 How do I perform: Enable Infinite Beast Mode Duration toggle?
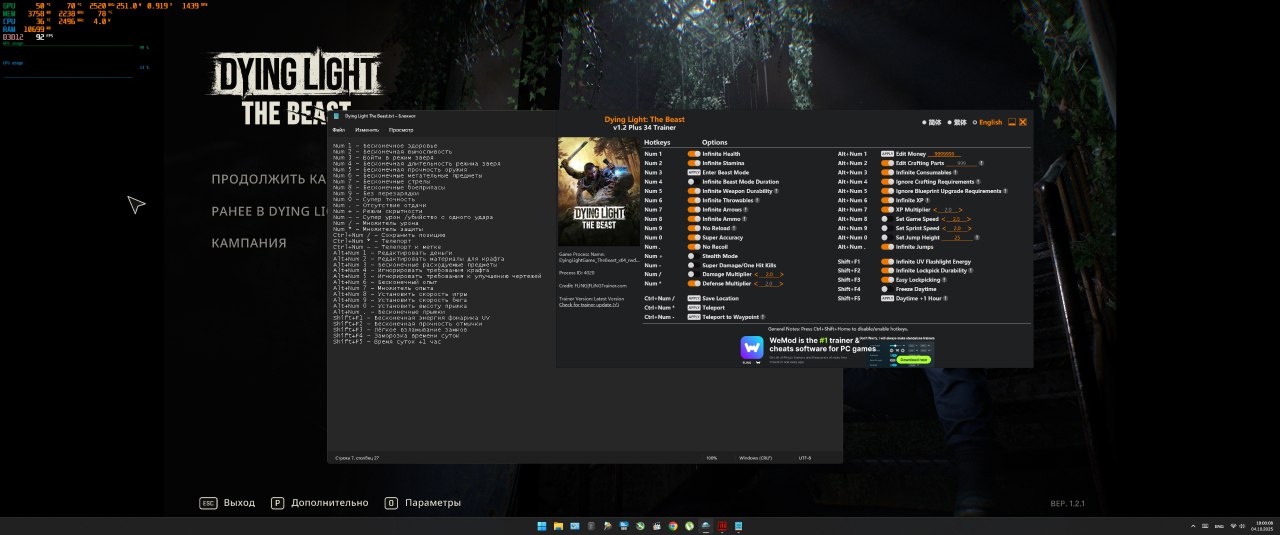click(694, 182)
